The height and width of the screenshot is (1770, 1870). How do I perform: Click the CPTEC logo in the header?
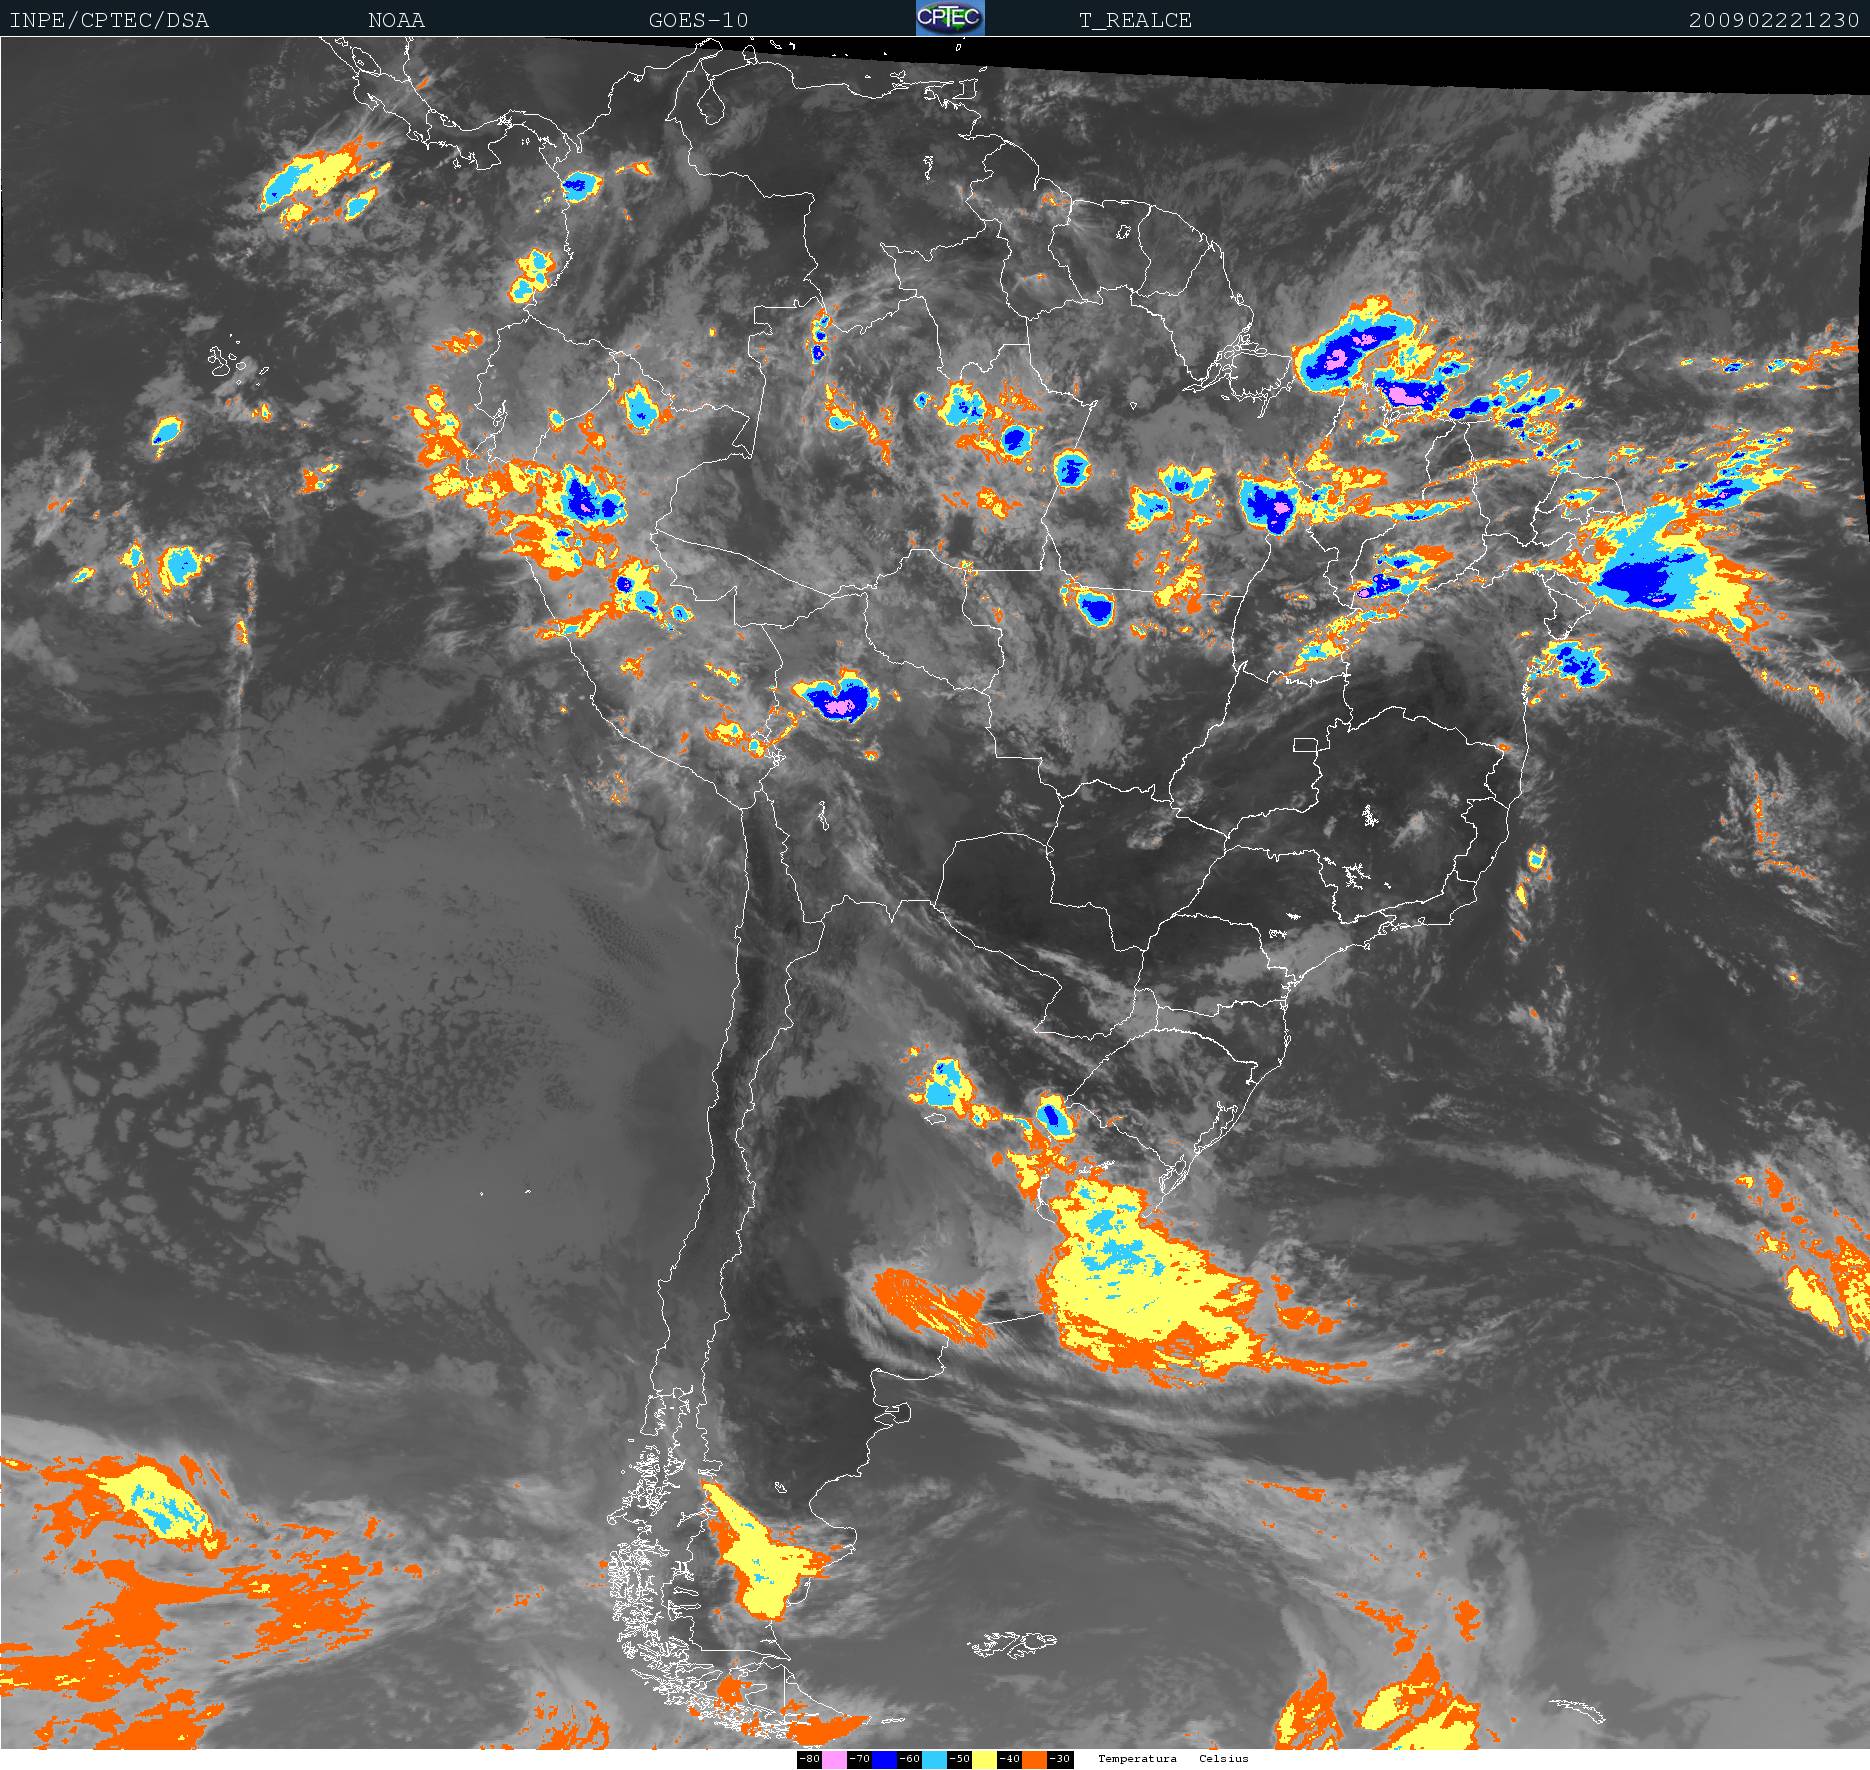950,18
